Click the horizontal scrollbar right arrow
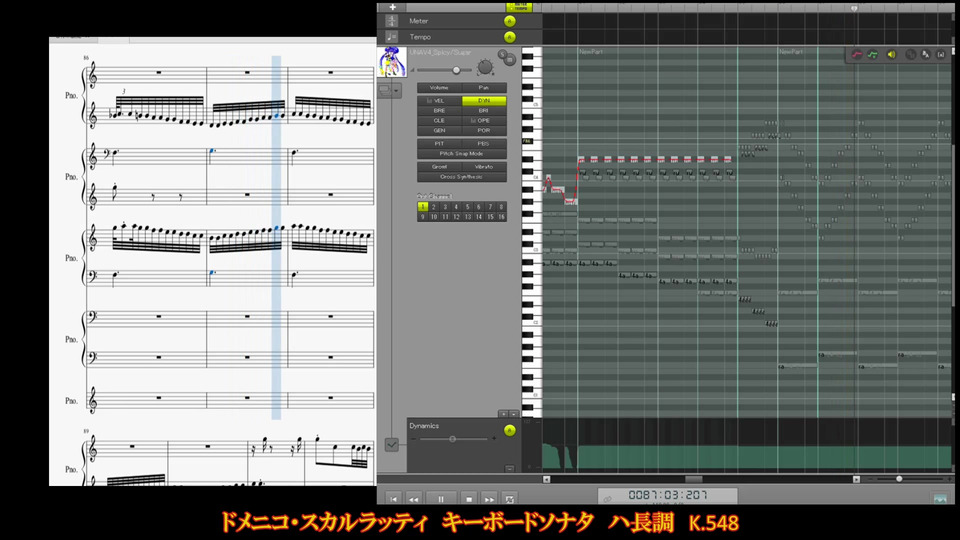Screen dimensions: 960x540 (x=857, y=479)
